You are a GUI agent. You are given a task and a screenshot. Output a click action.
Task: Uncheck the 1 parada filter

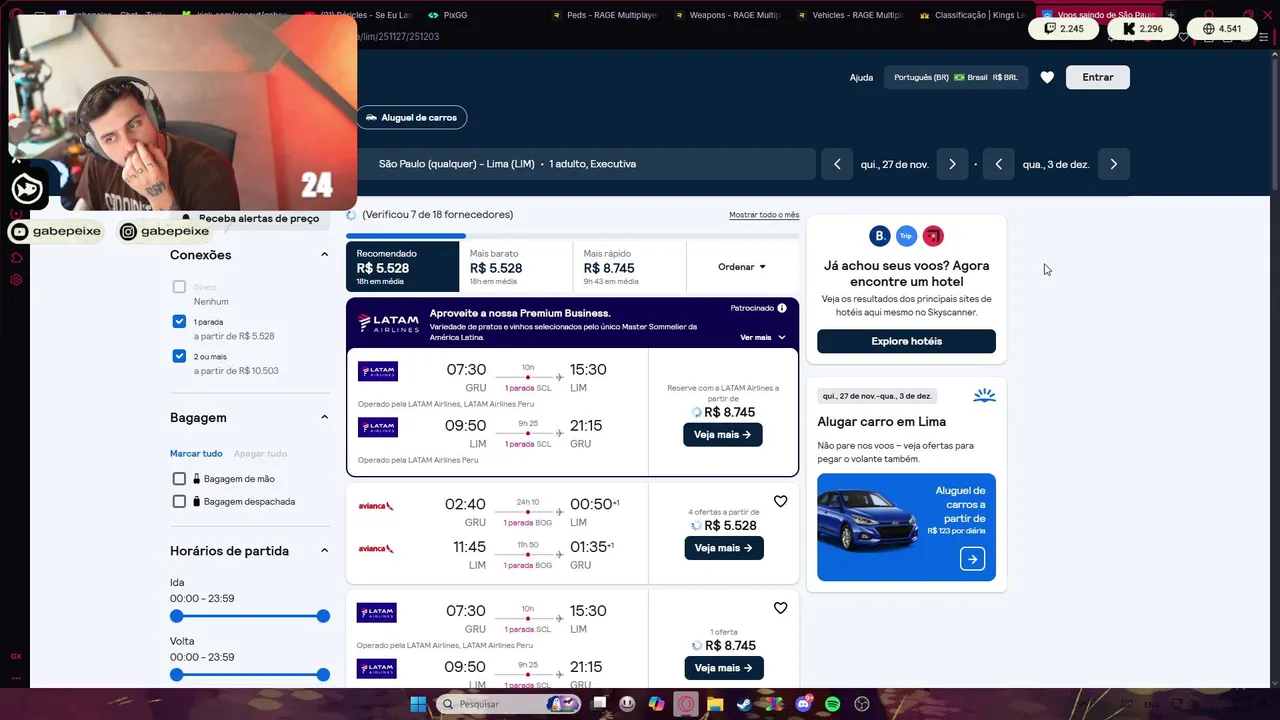[179, 322]
